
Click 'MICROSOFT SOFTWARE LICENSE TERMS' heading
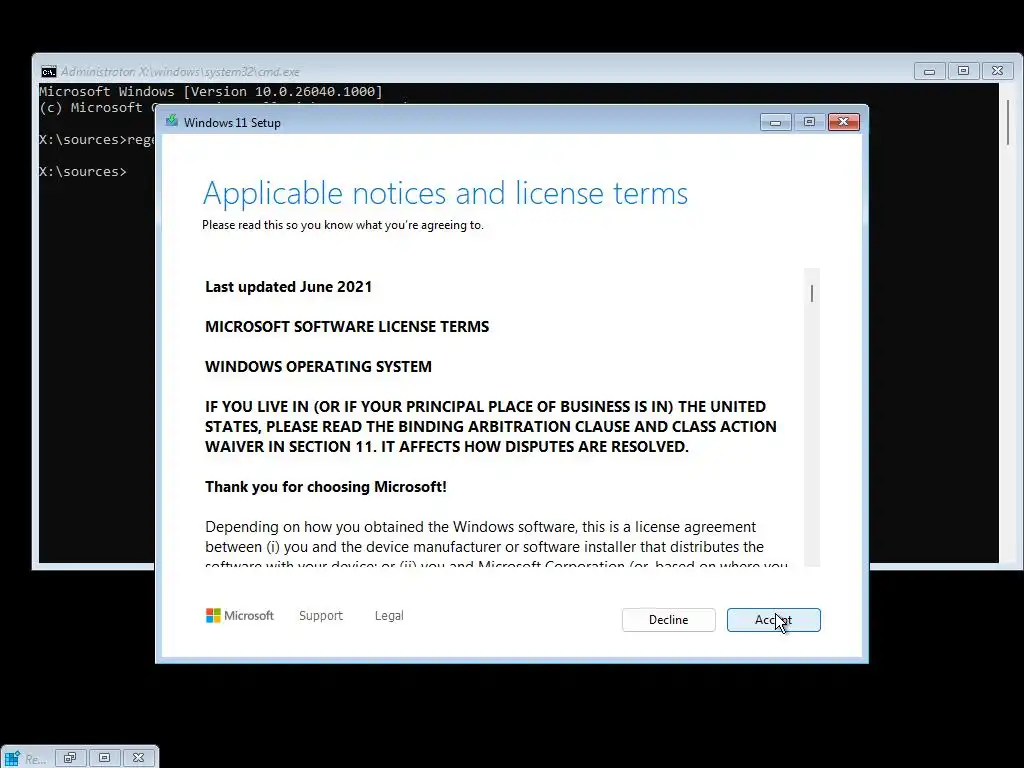(347, 327)
